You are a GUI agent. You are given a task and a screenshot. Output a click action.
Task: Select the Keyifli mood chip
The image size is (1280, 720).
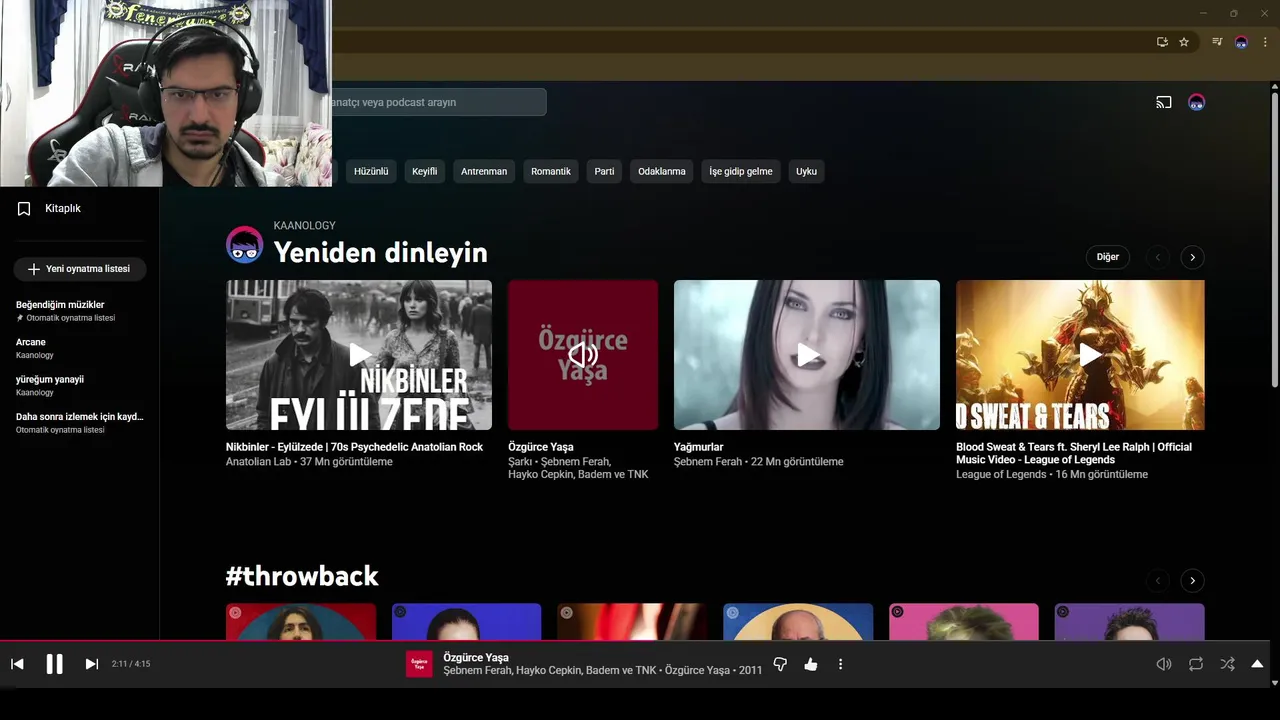[x=424, y=171]
